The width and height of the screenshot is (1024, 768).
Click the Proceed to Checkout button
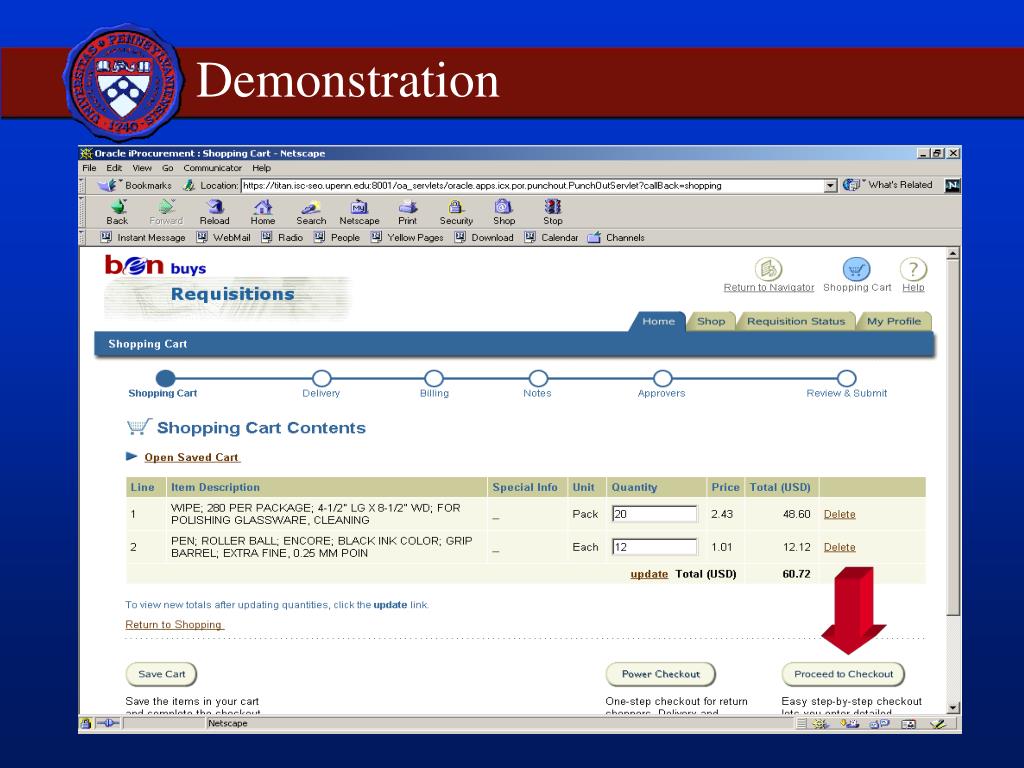coord(844,674)
